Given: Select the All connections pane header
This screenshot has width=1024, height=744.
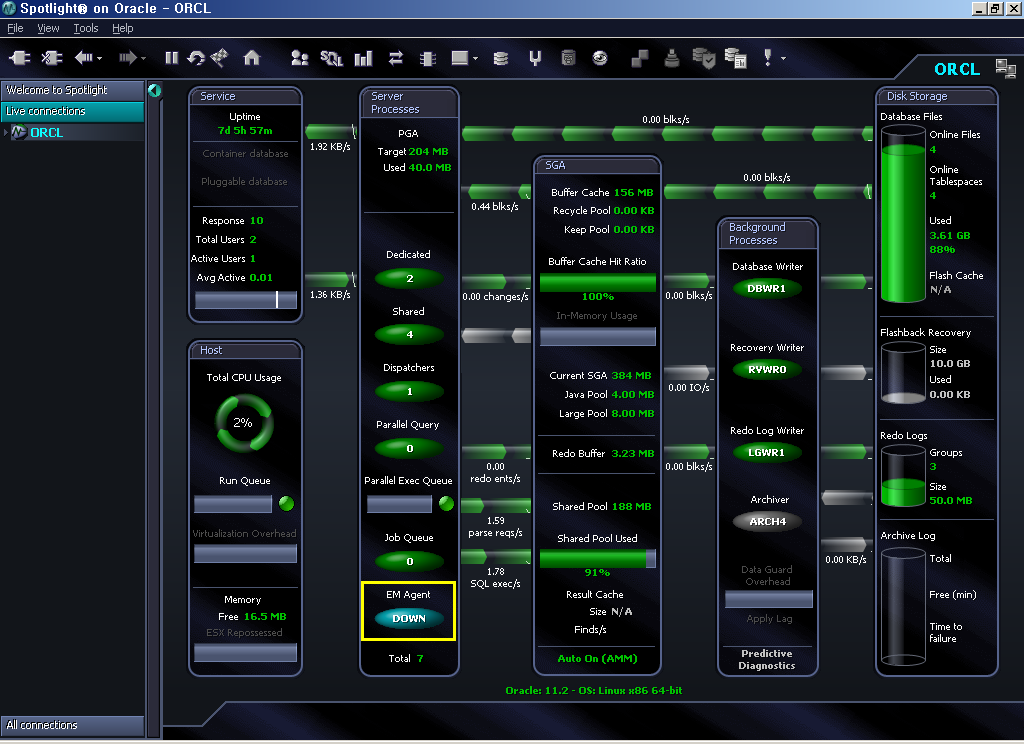Looking at the screenshot, I should pos(72,725).
